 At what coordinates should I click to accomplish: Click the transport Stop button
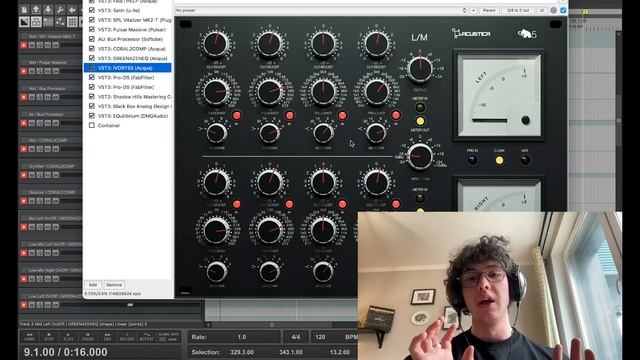click(x=49, y=337)
